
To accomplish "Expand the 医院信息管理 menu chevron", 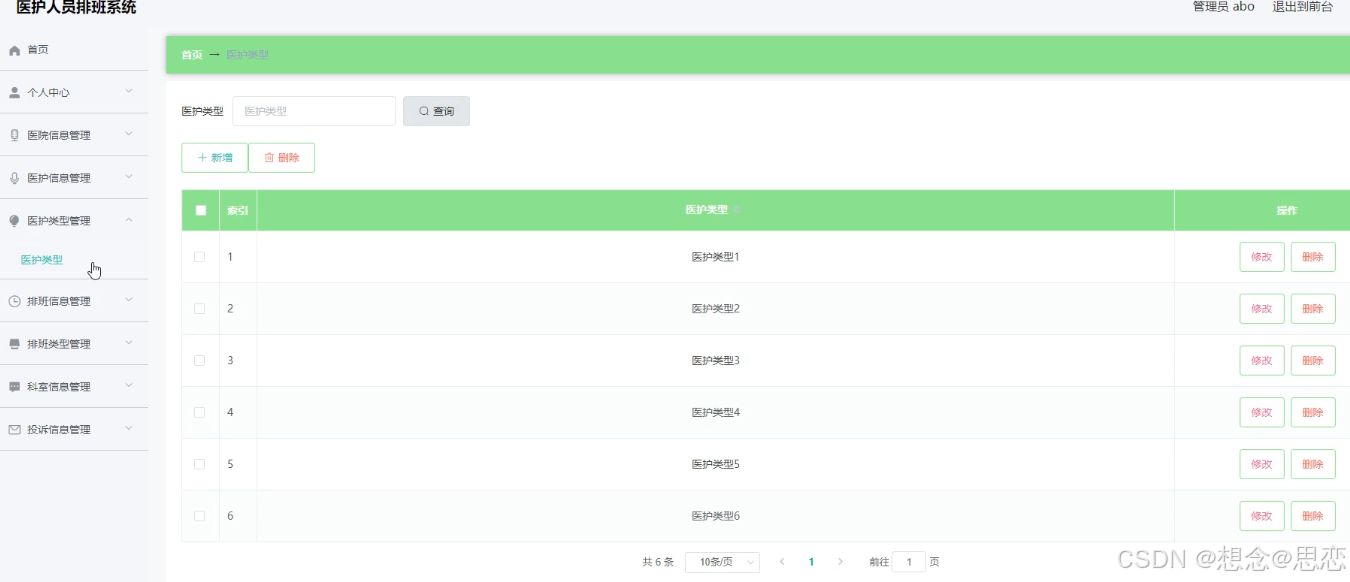I will (x=129, y=135).
